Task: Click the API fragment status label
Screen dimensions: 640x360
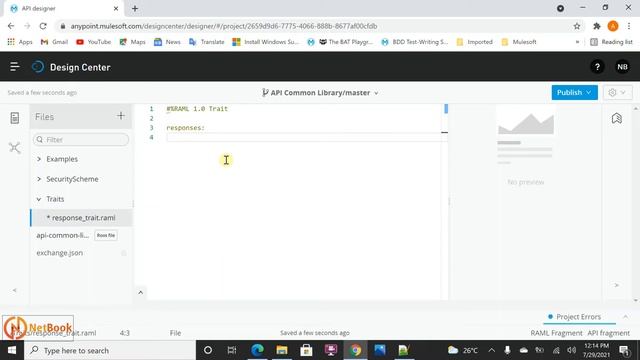Action: click(x=609, y=333)
